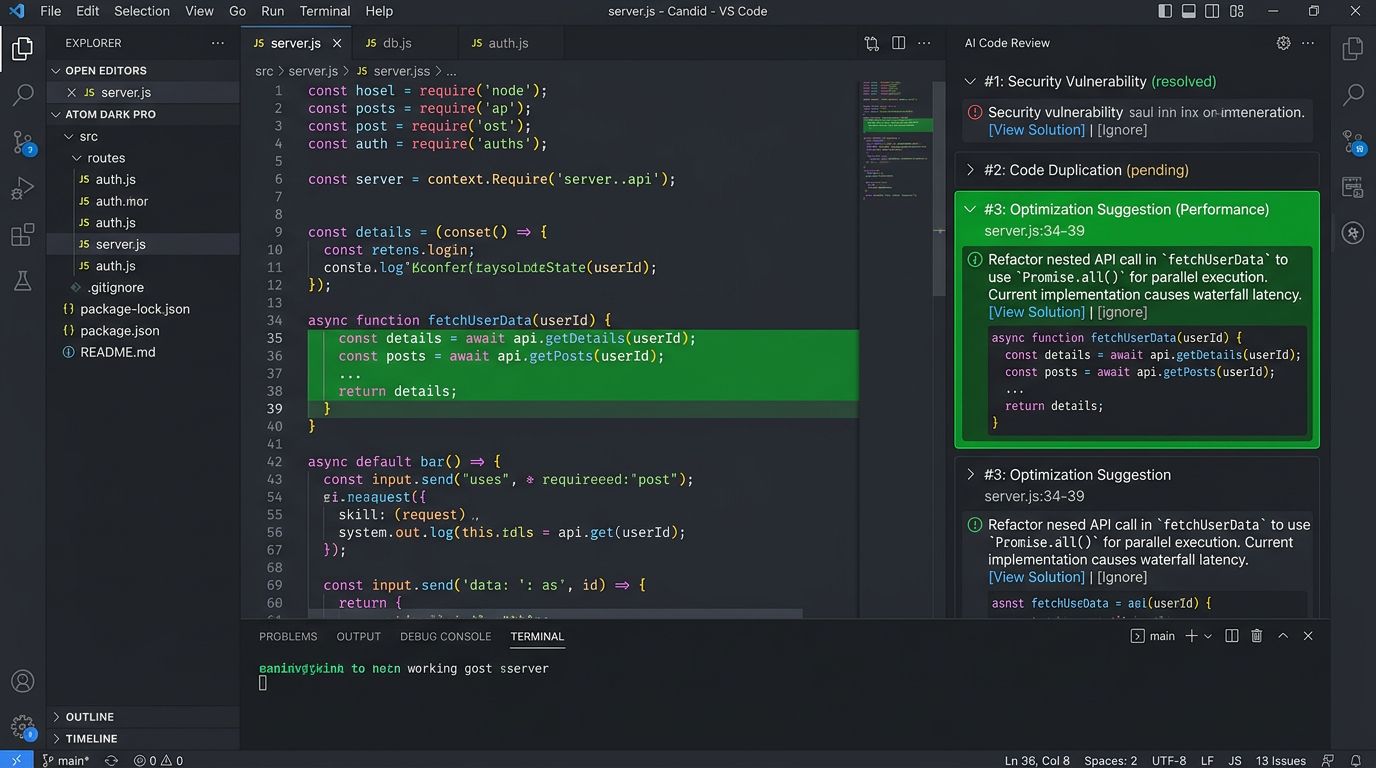Close the terminal panel
Image resolution: width=1376 pixels, height=768 pixels.
[x=1308, y=636]
